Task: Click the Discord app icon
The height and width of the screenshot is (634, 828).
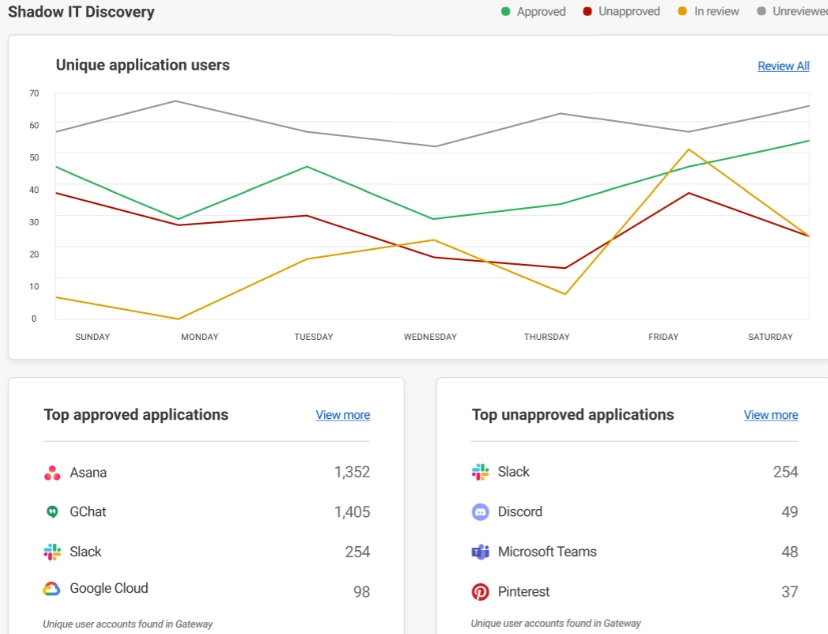Action: click(x=480, y=512)
